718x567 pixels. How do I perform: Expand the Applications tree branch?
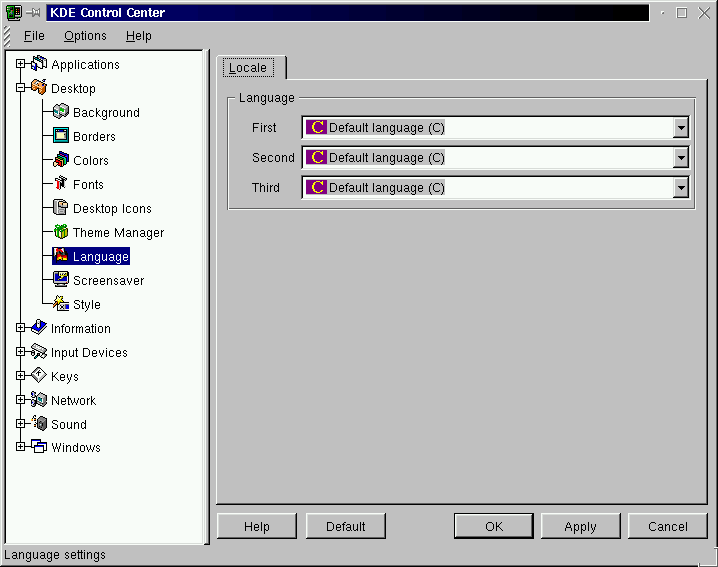pyautogui.click(x=21, y=64)
